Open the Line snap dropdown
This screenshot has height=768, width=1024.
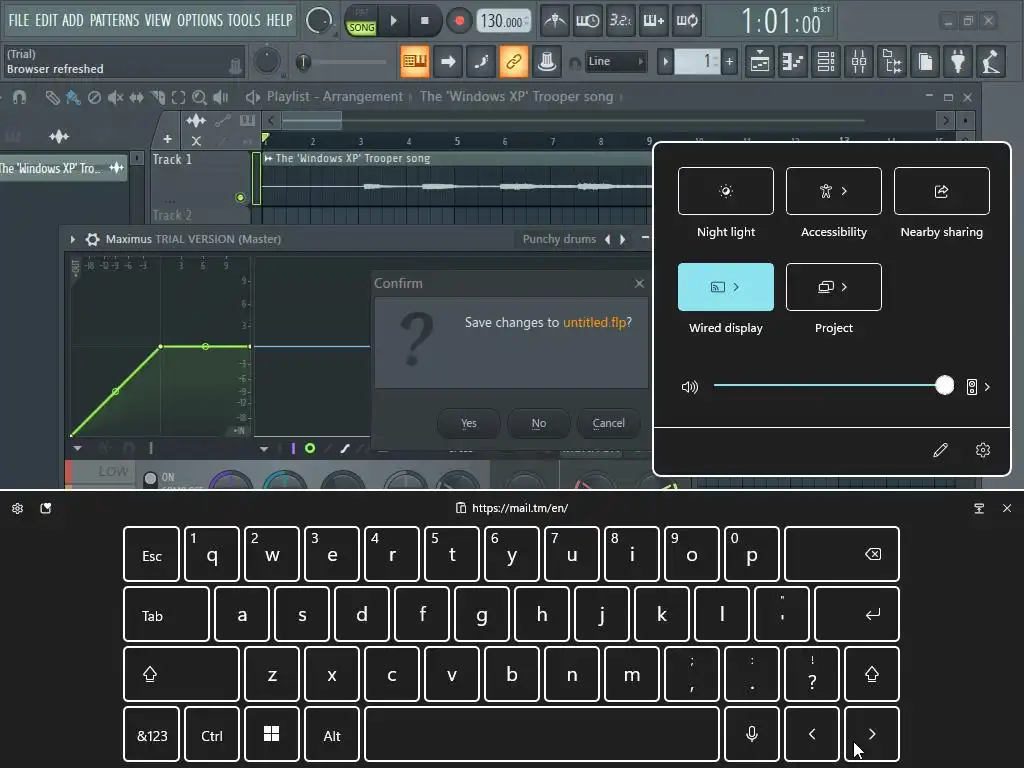pos(616,61)
